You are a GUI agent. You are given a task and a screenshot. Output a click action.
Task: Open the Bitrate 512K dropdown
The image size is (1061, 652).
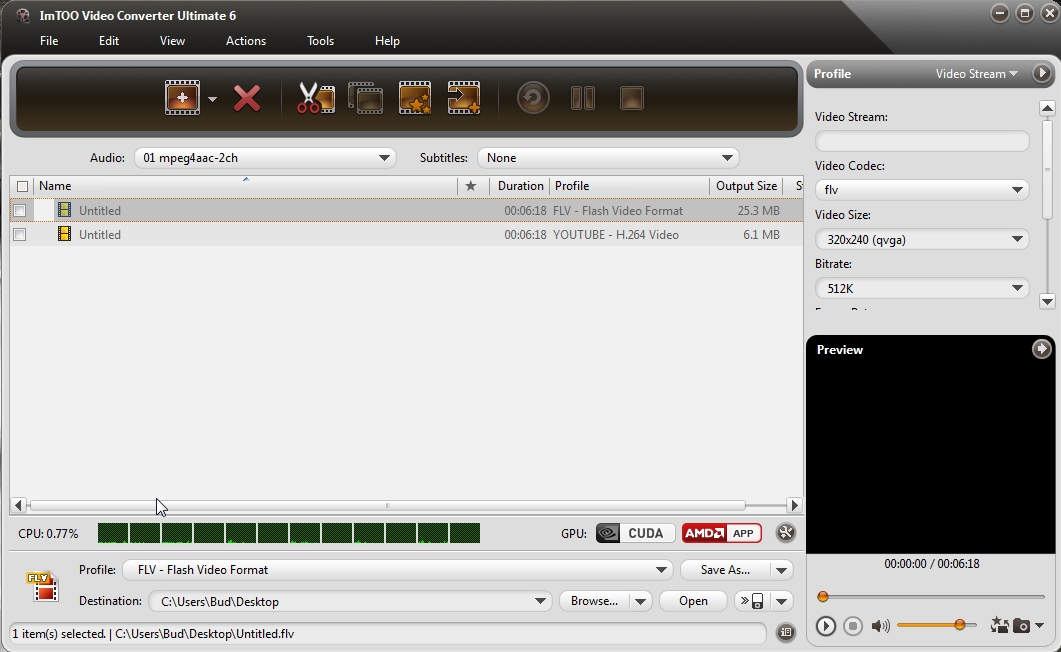(x=922, y=289)
